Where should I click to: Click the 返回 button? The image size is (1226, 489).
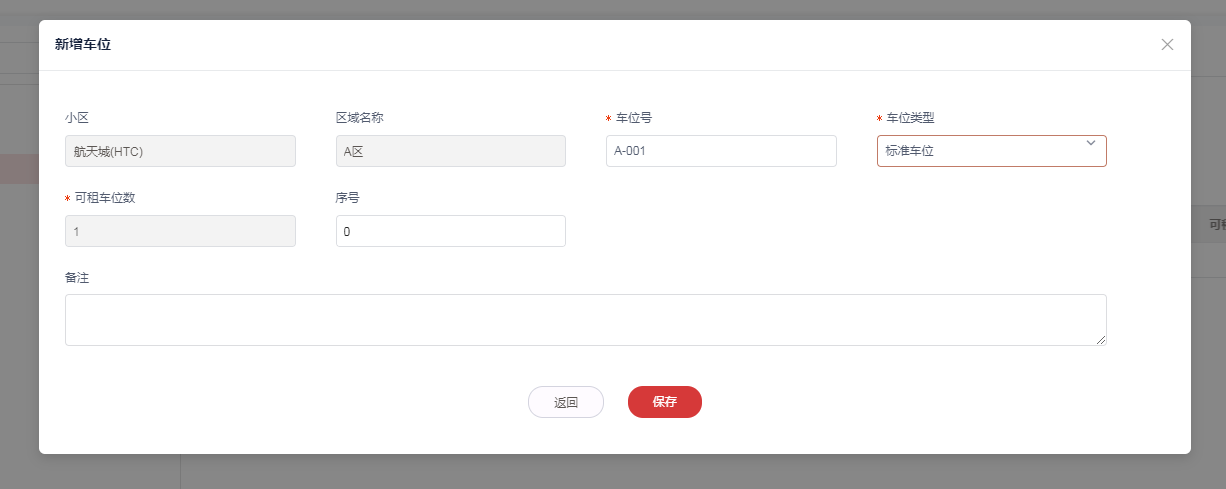coord(565,402)
